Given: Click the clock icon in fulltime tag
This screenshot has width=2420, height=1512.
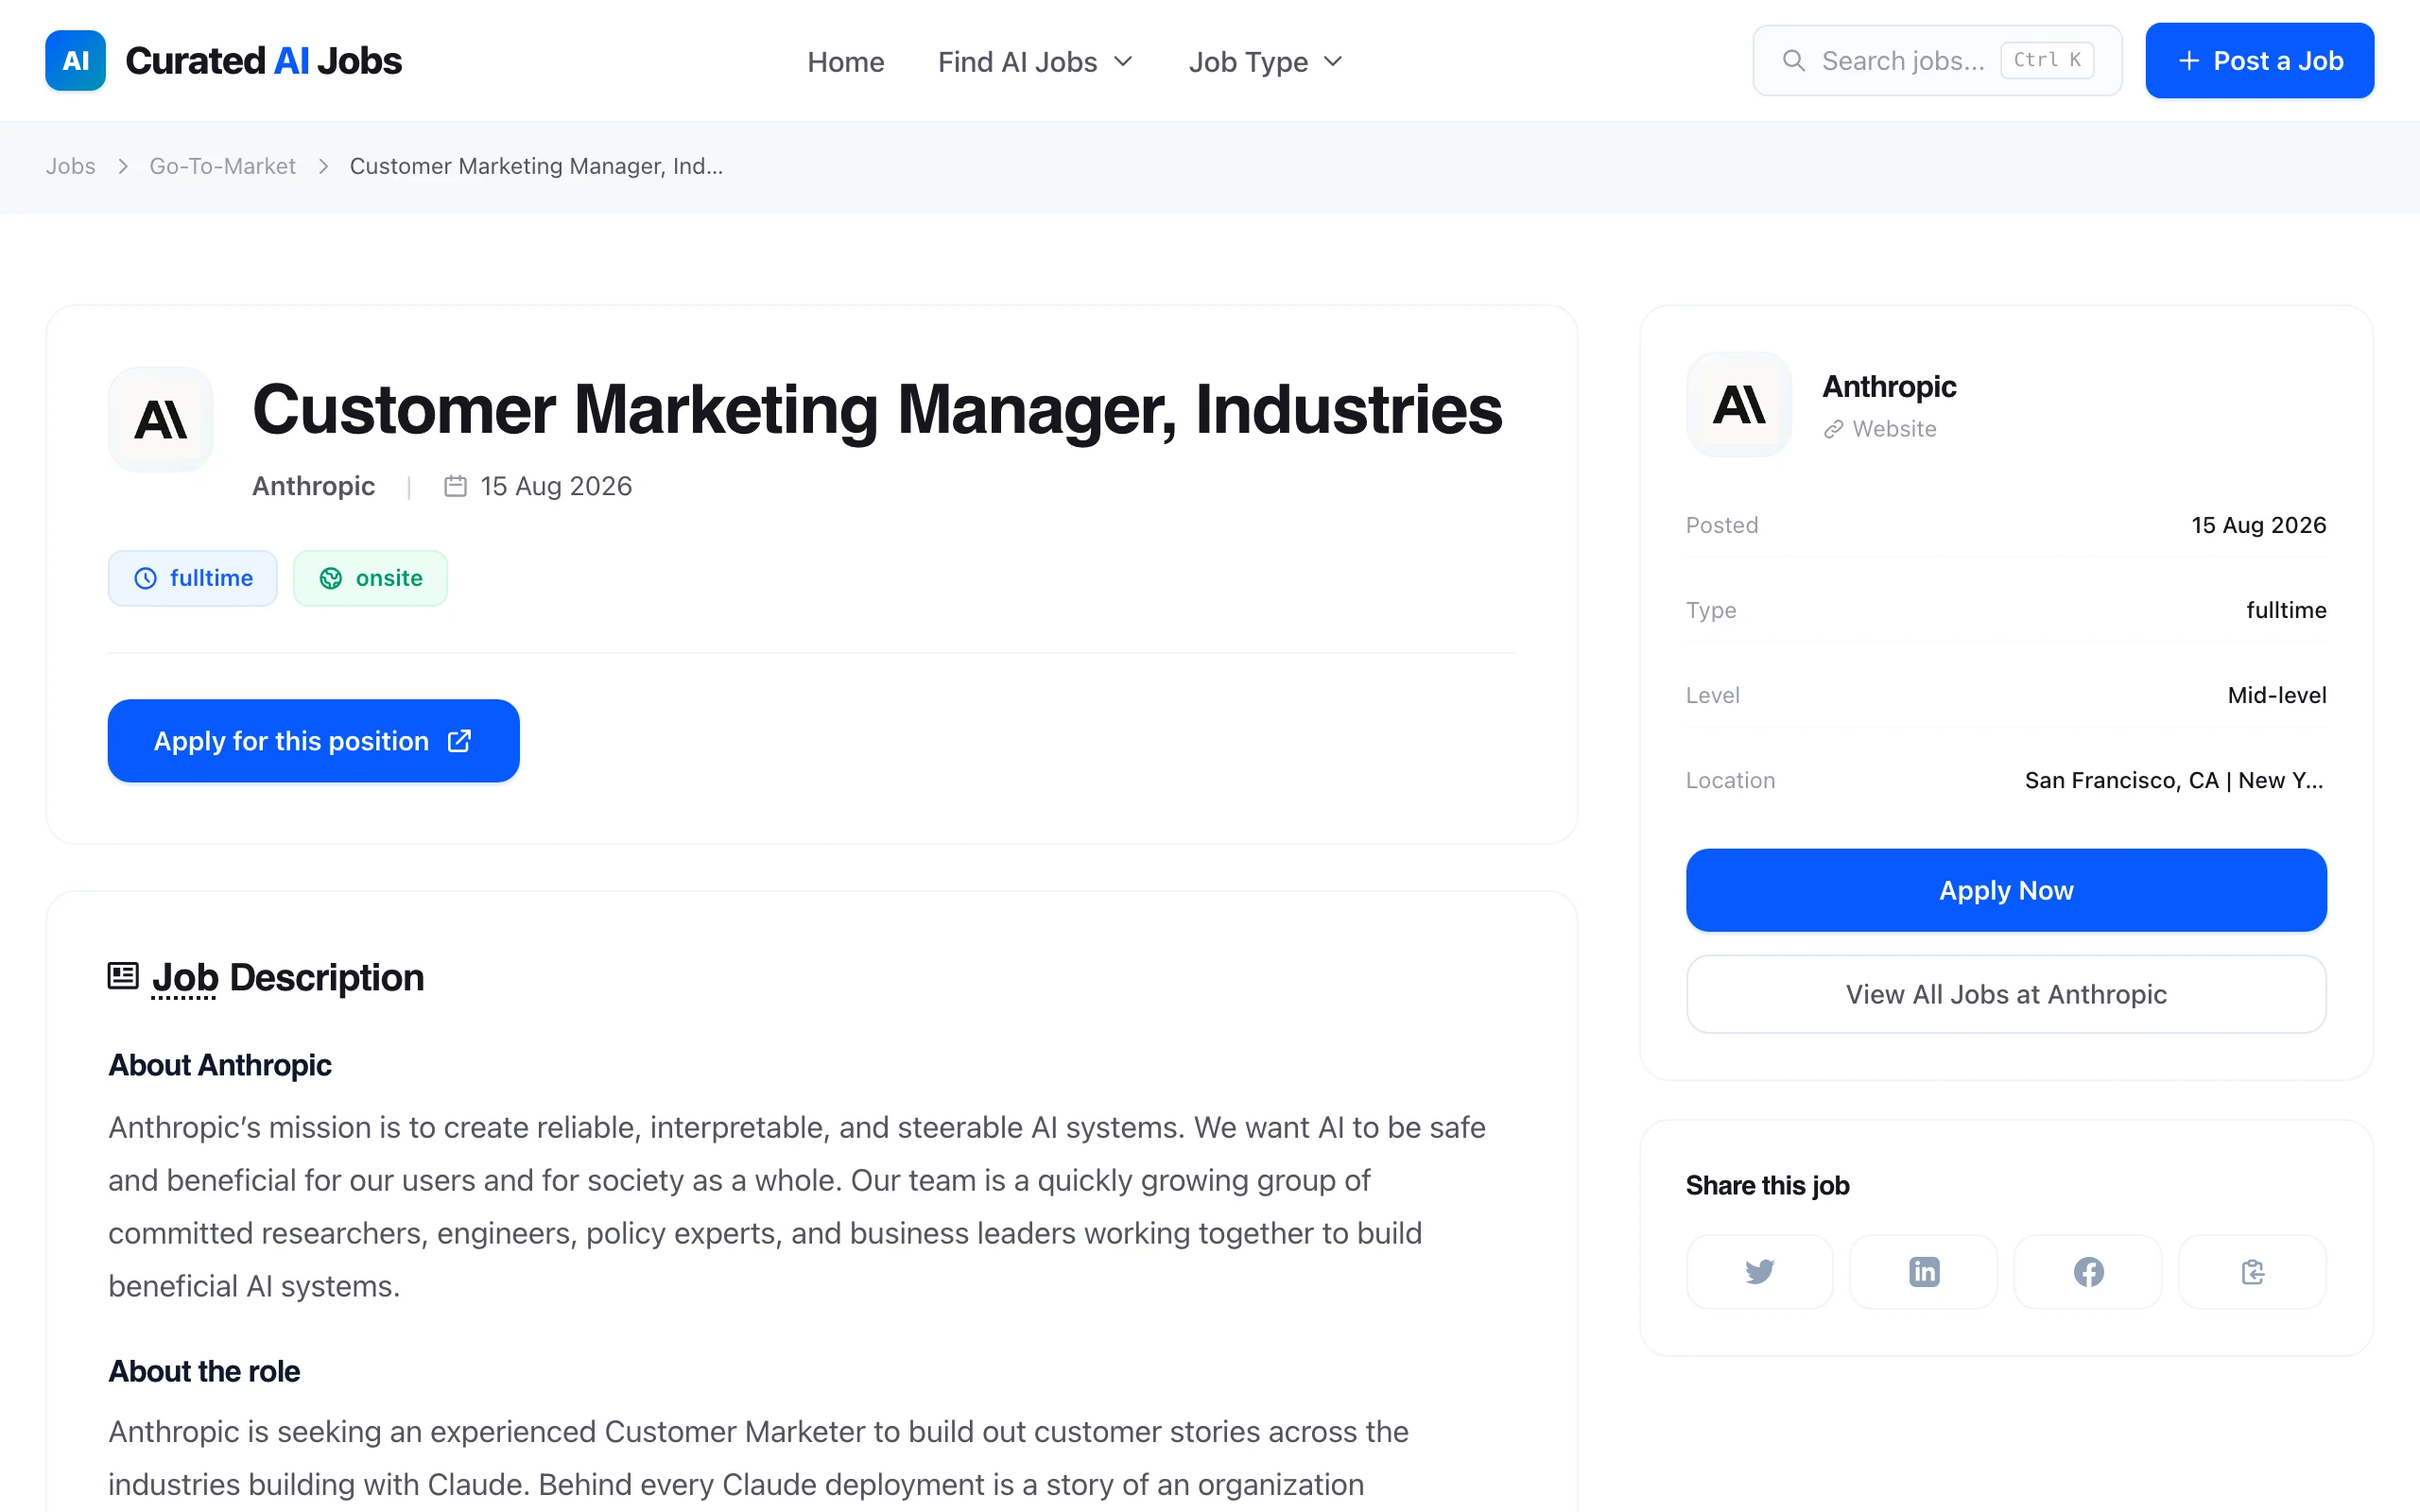Looking at the screenshot, I should click(145, 578).
